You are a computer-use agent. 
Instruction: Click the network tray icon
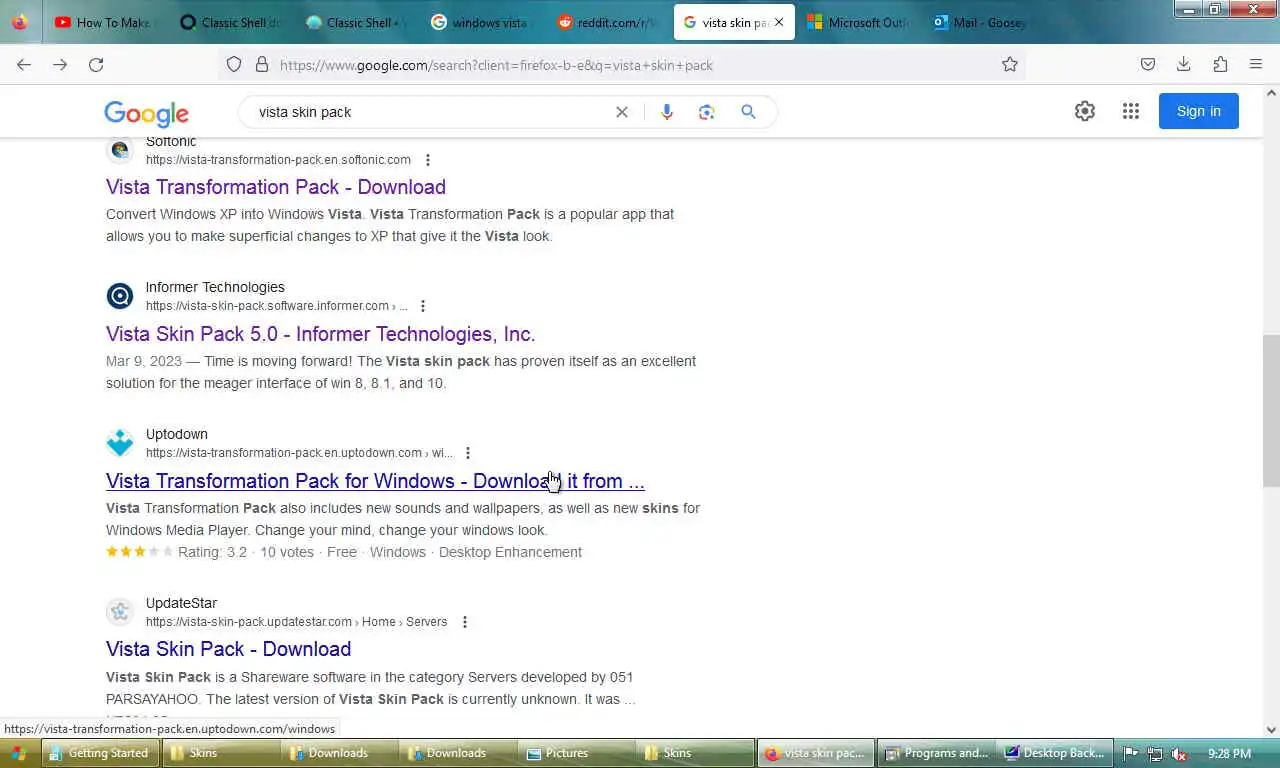[1155, 754]
